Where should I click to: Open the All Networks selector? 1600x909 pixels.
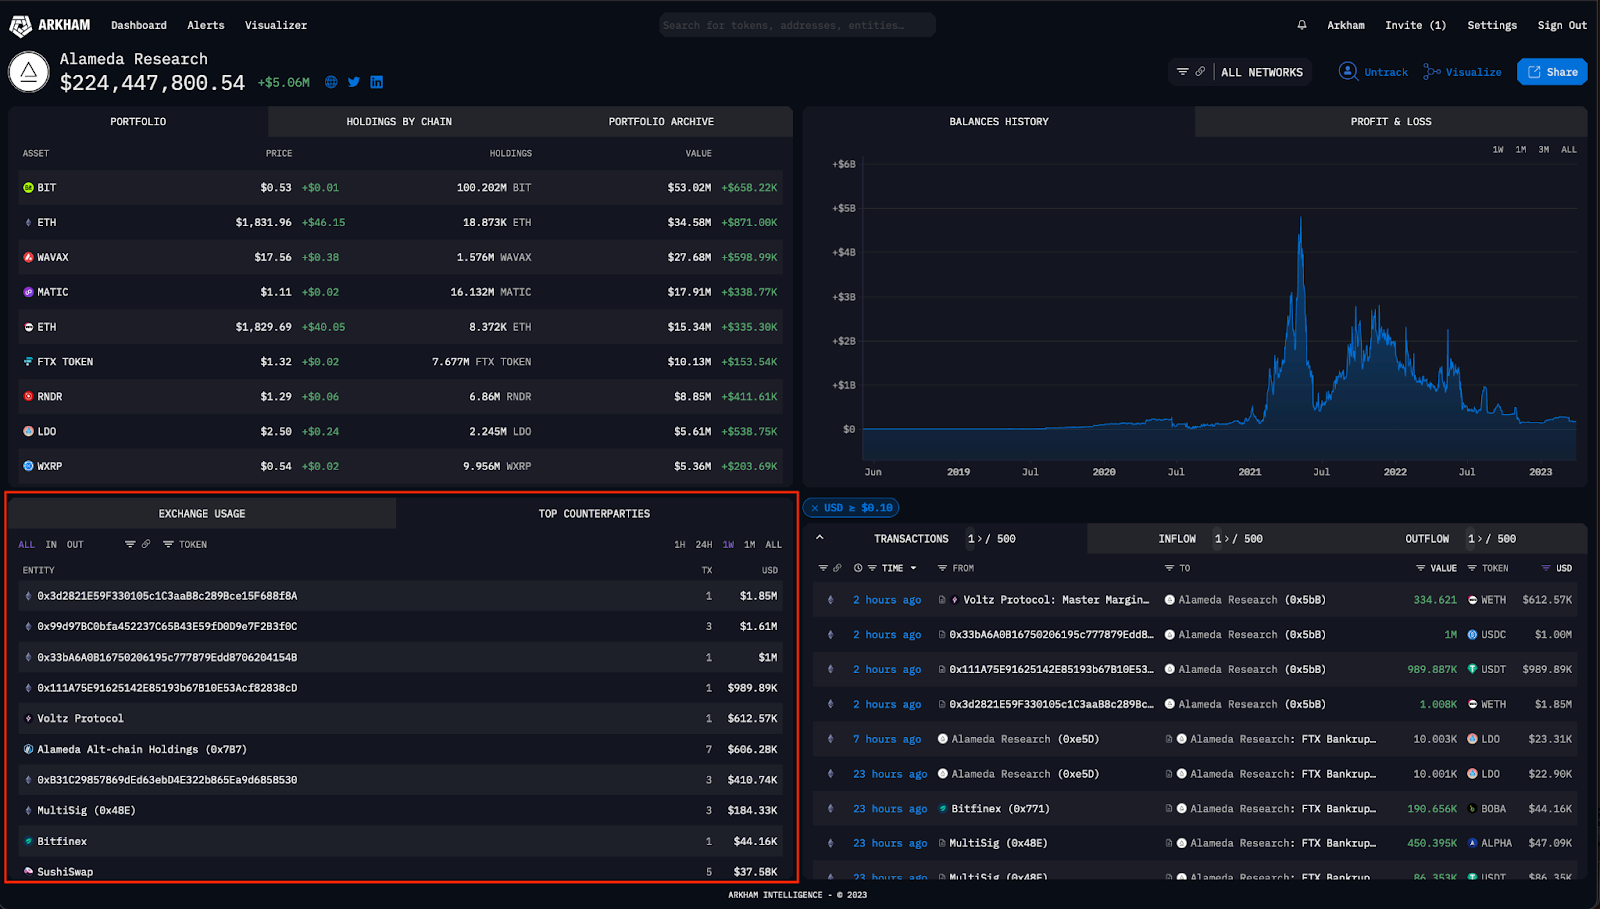tap(1262, 72)
